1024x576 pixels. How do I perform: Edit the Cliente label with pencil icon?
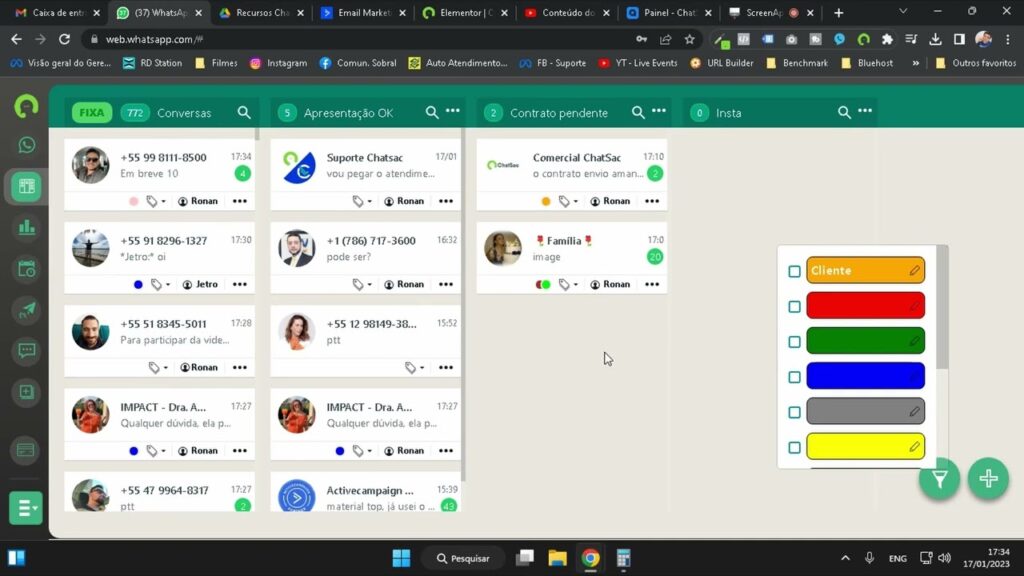pos(914,270)
